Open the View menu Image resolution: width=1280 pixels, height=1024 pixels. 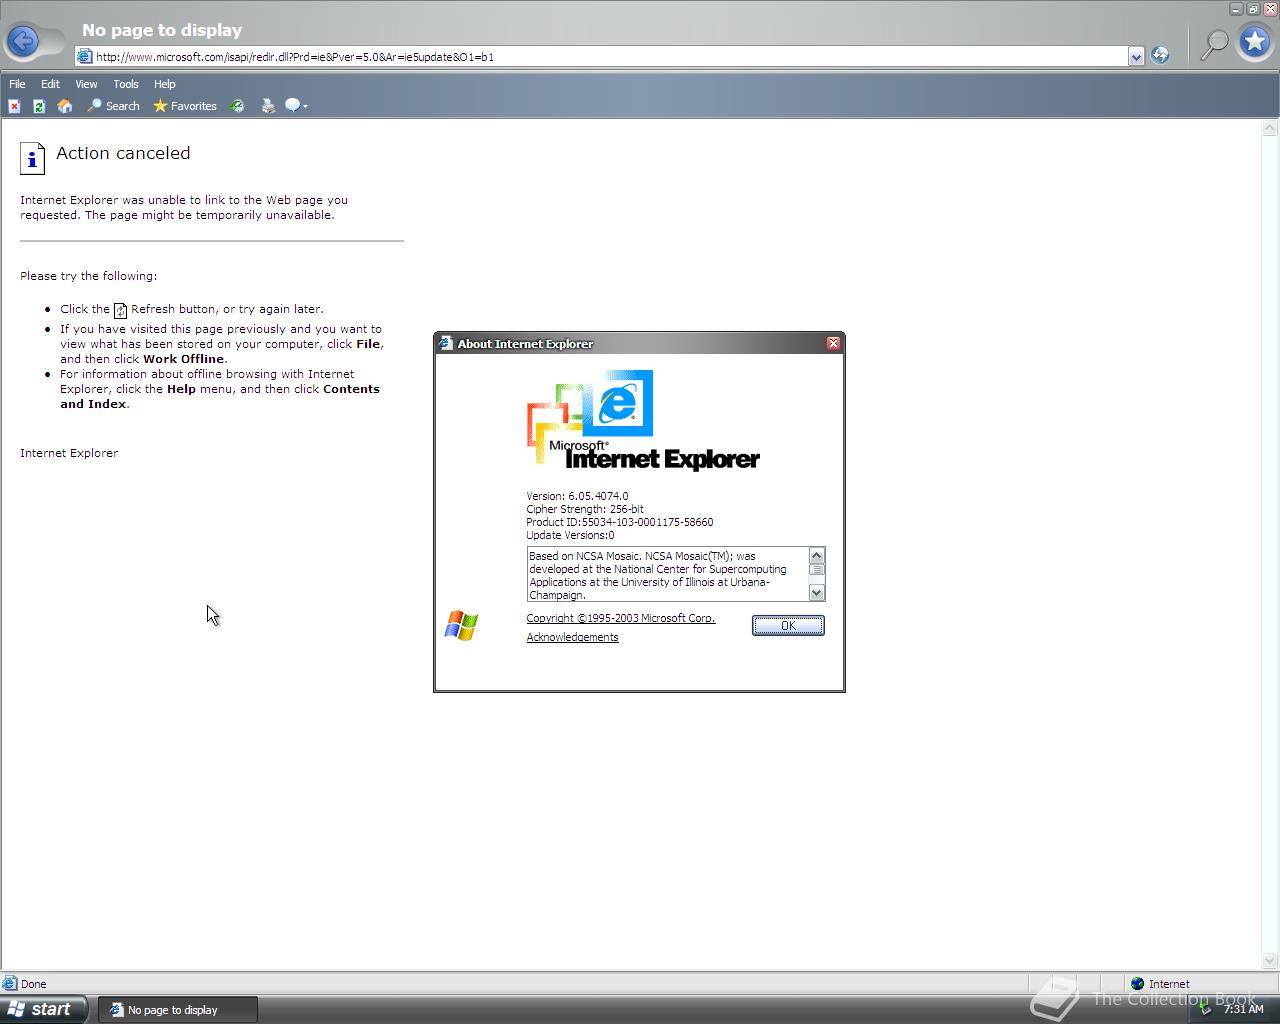[x=86, y=84]
